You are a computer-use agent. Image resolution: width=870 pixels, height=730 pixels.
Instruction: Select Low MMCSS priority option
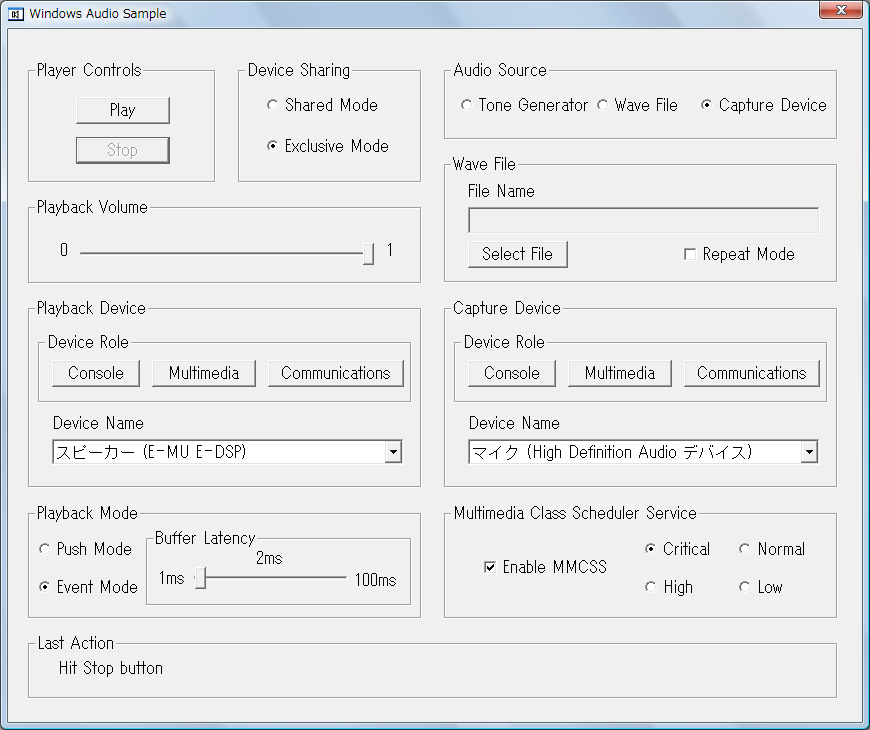[744, 588]
